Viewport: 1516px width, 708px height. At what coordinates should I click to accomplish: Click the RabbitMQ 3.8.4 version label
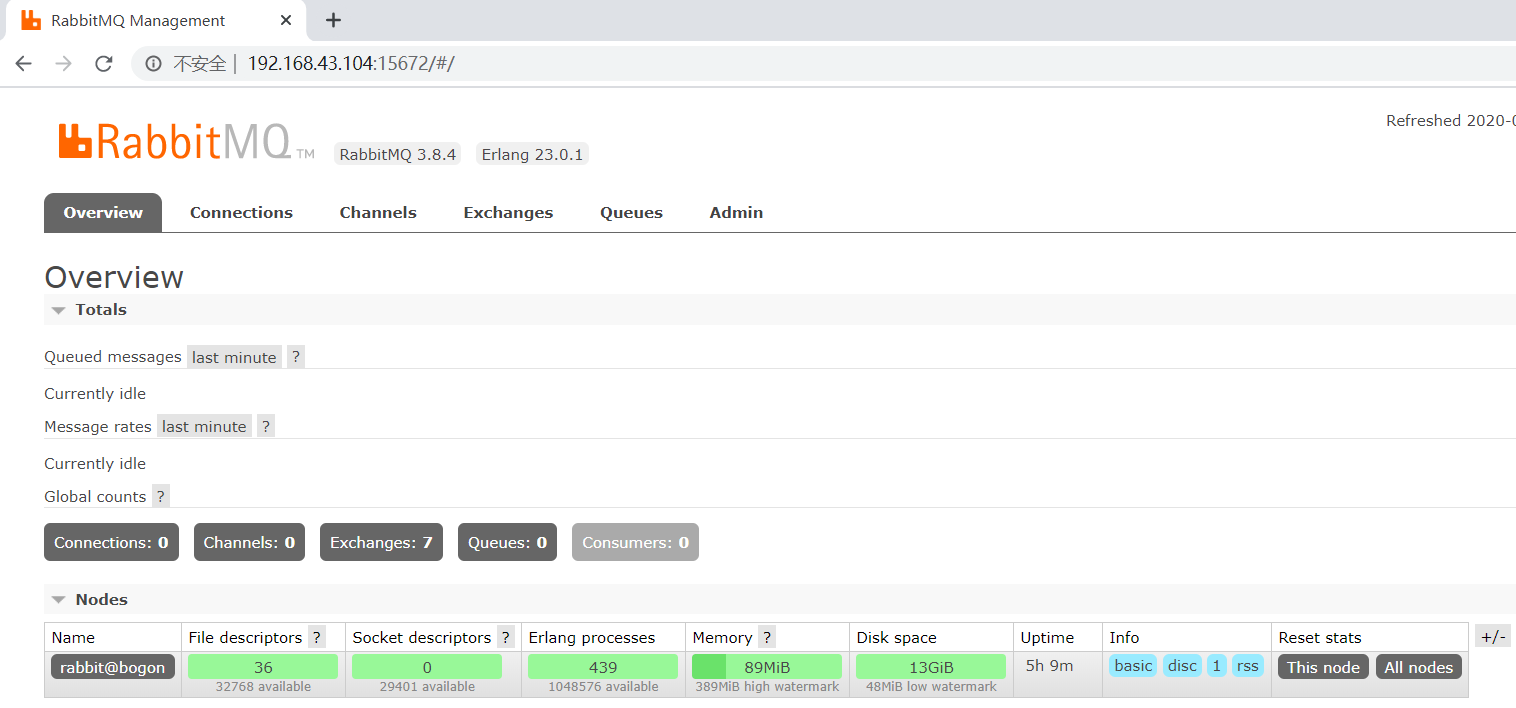click(397, 154)
